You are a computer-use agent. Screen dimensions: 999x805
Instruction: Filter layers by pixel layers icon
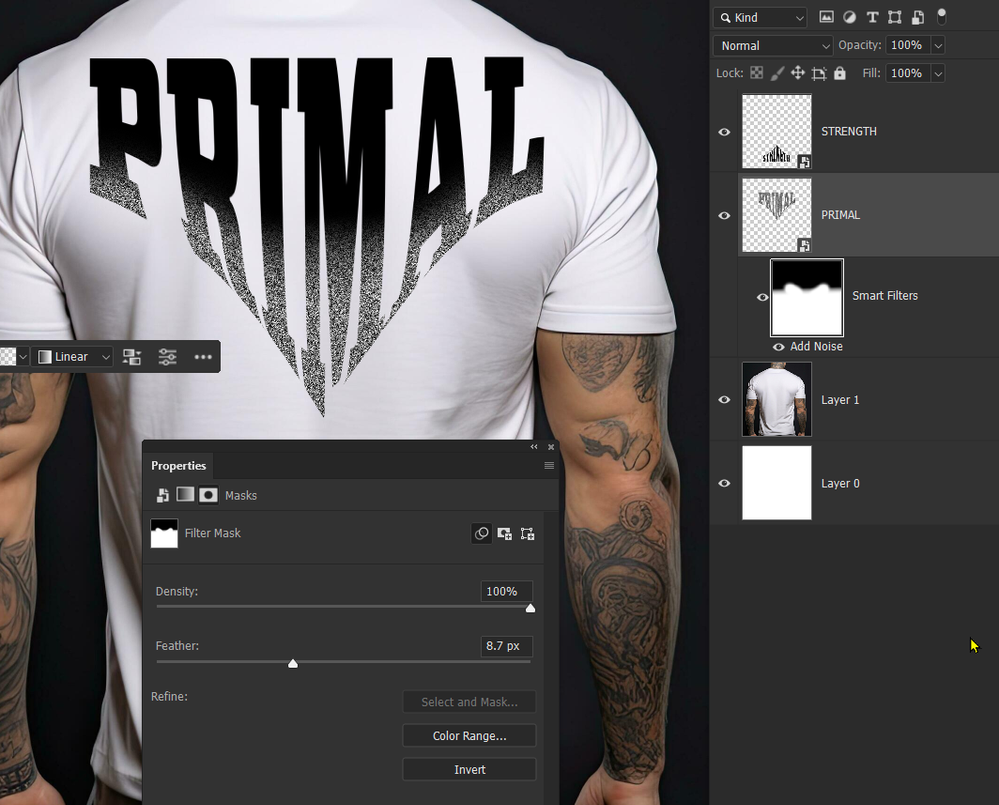coord(826,17)
